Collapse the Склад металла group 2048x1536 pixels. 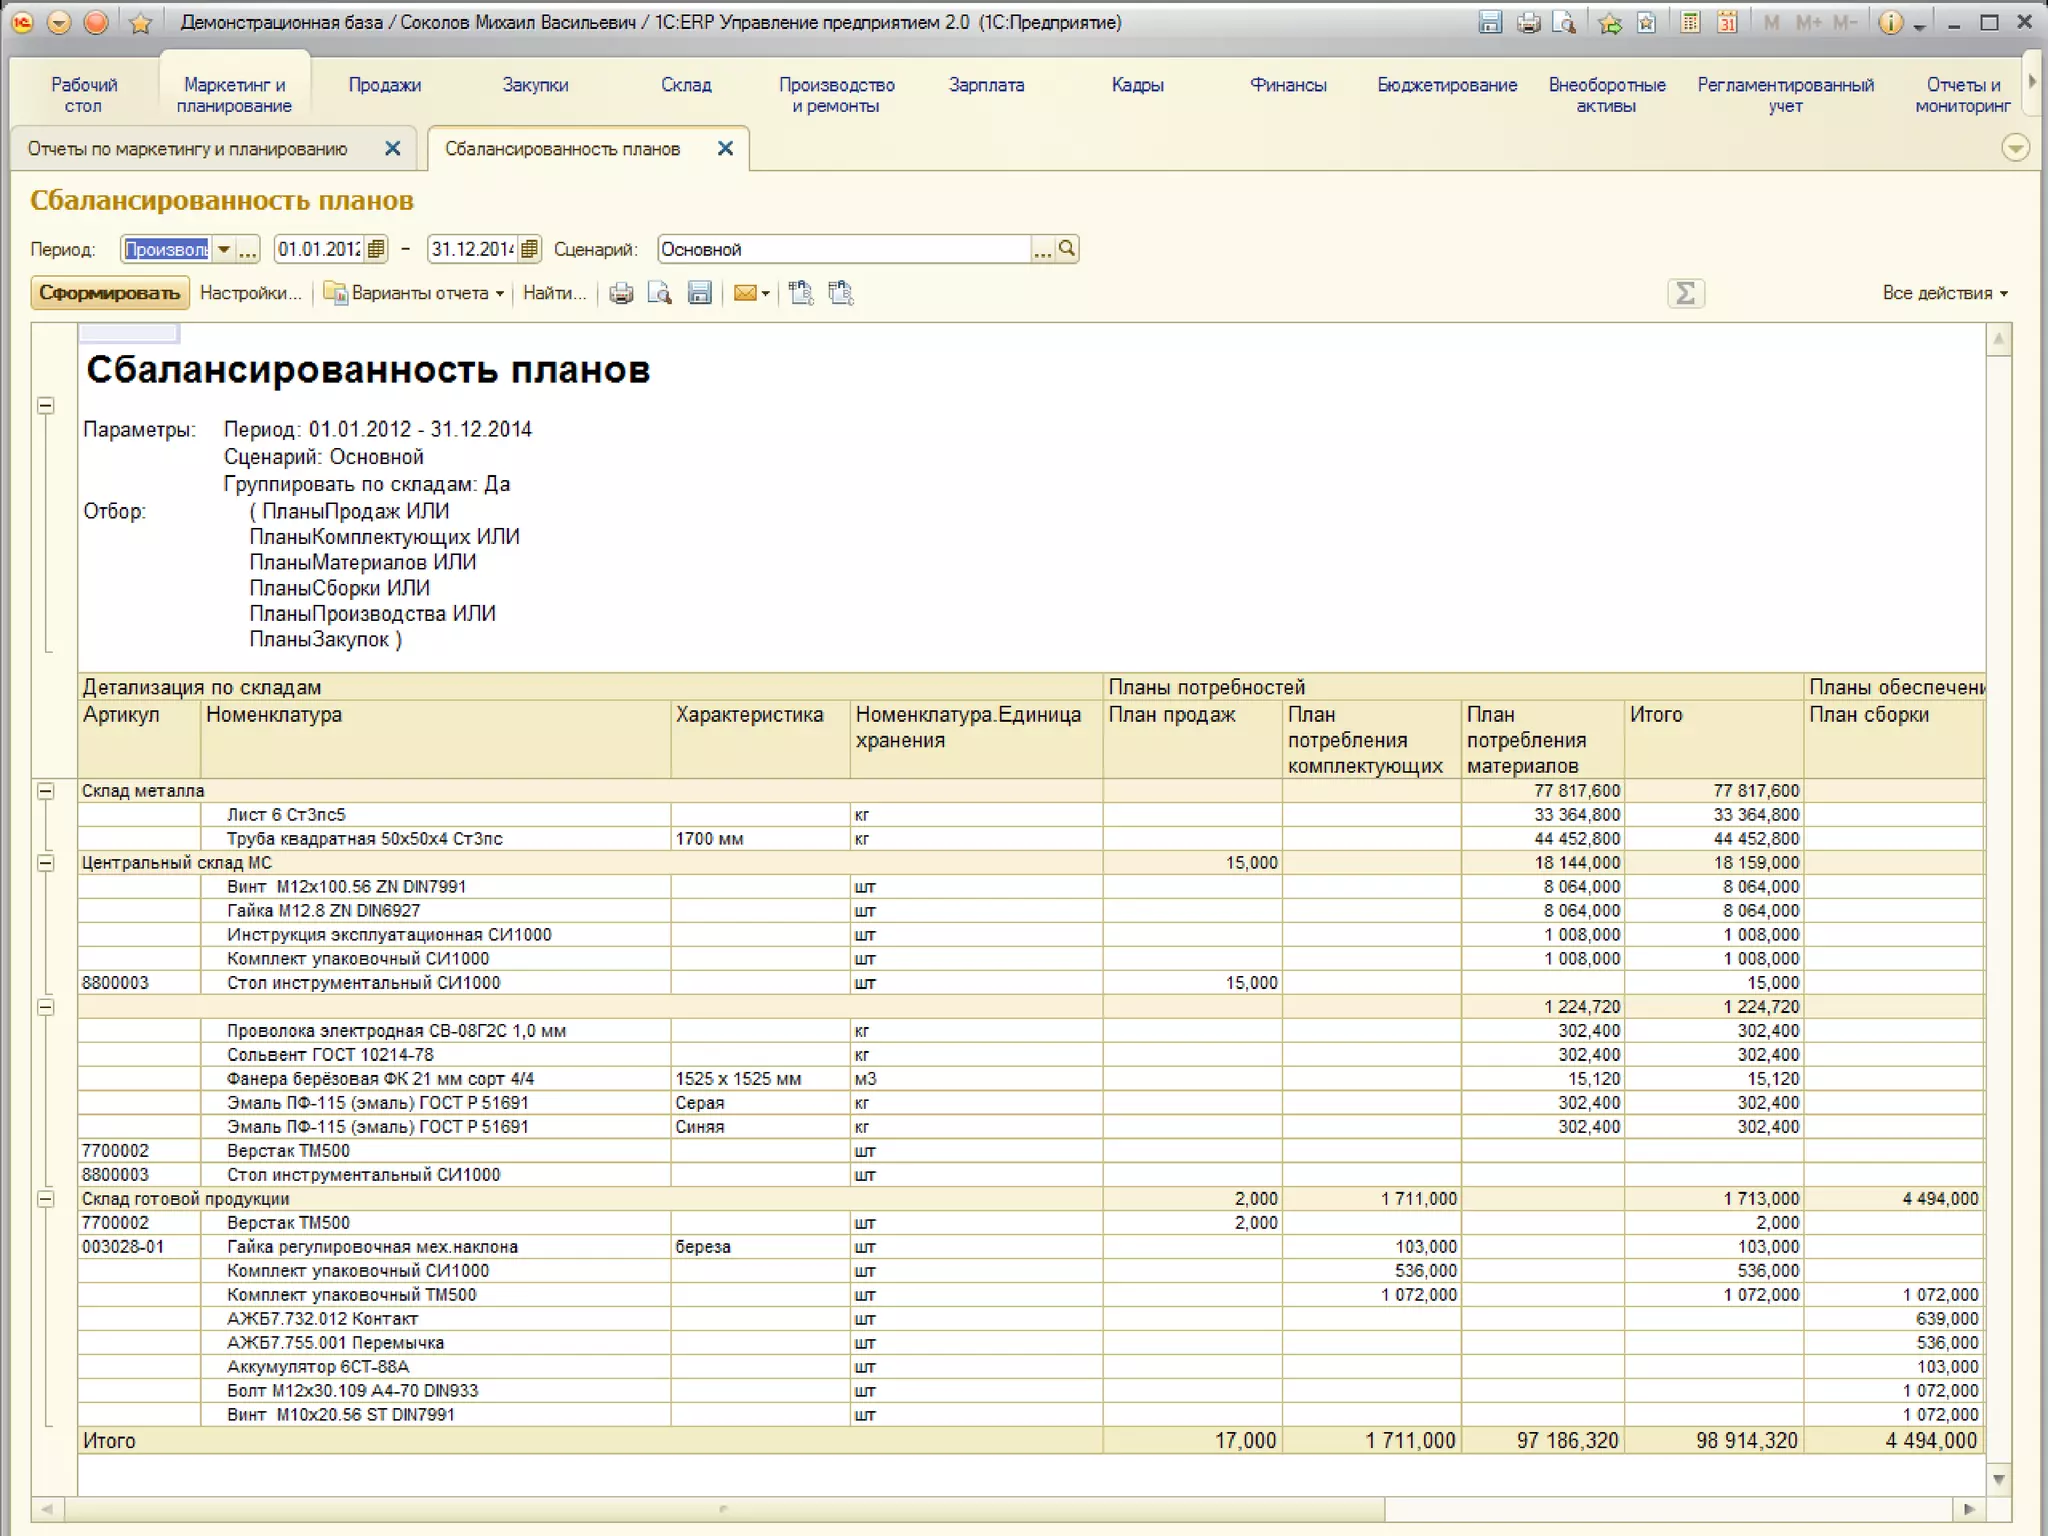point(46,791)
